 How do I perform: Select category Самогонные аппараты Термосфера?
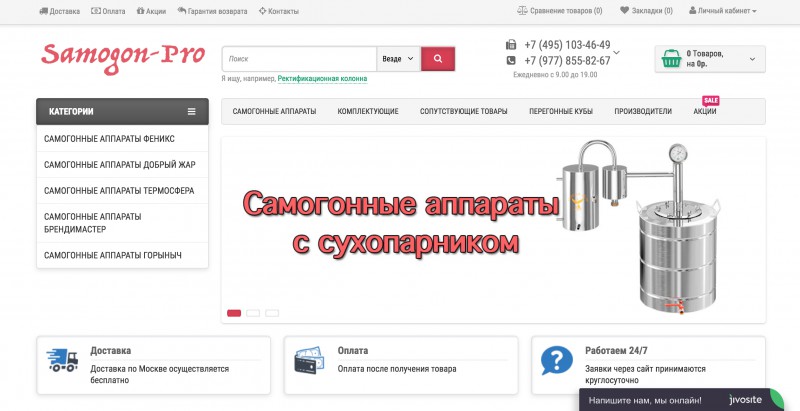(x=122, y=191)
